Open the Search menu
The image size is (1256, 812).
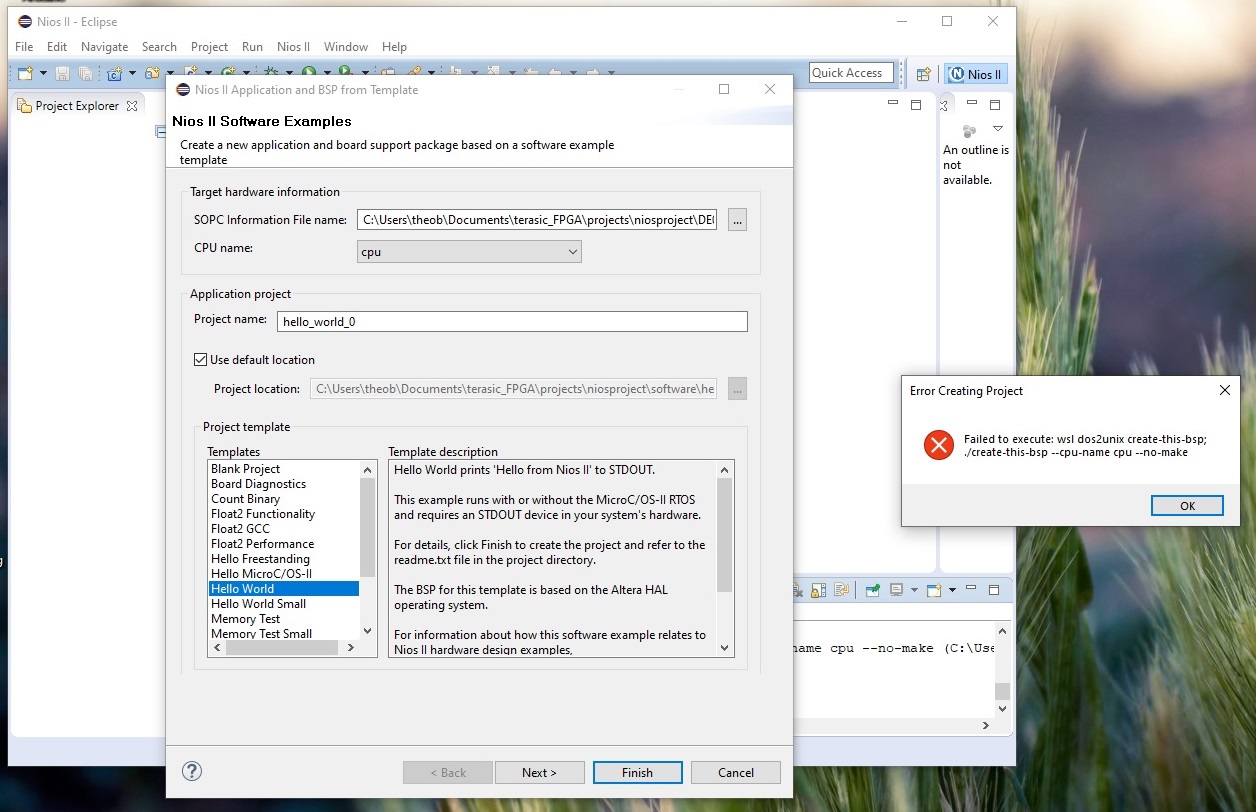click(x=159, y=47)
